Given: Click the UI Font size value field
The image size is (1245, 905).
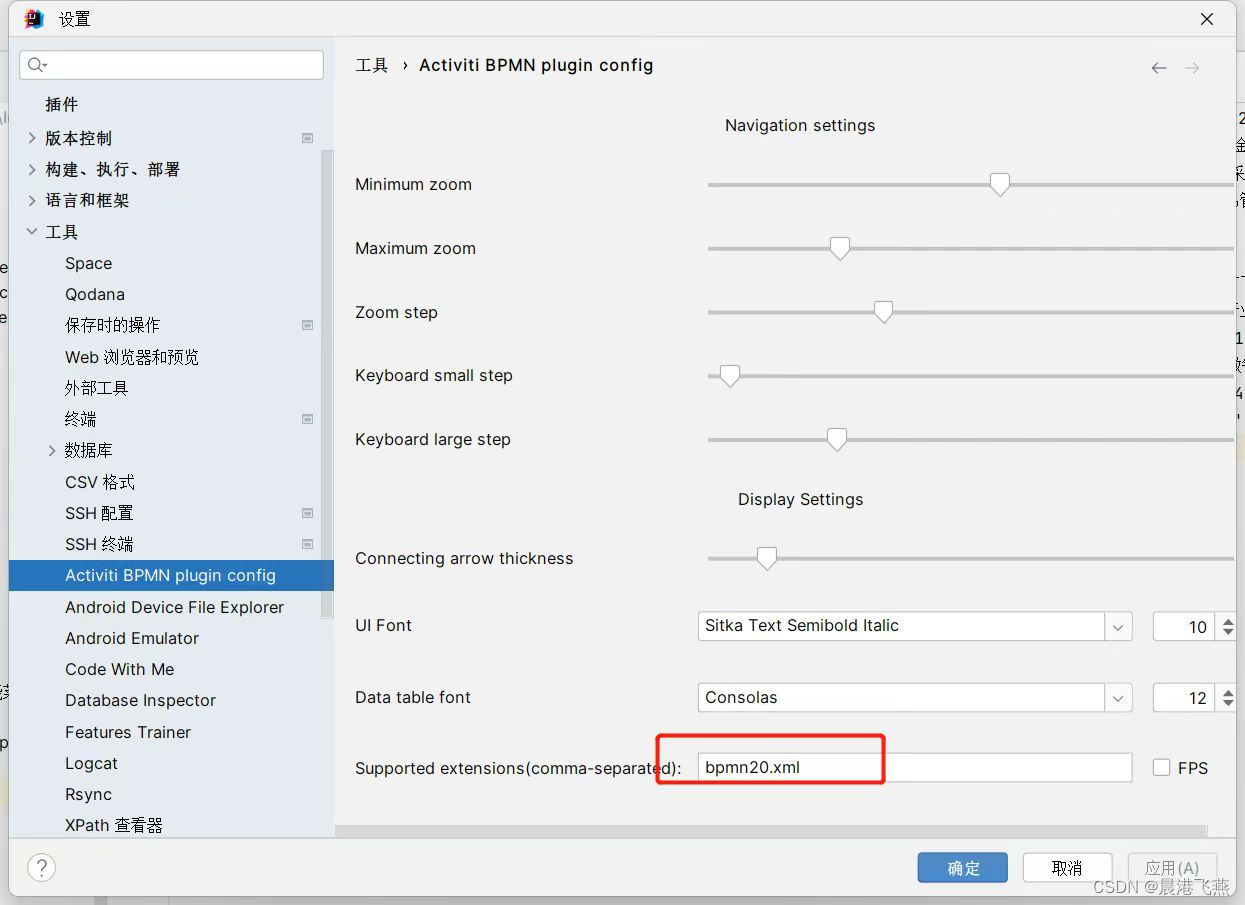Looking at the screenshot, I should (x=1184, y=627).
